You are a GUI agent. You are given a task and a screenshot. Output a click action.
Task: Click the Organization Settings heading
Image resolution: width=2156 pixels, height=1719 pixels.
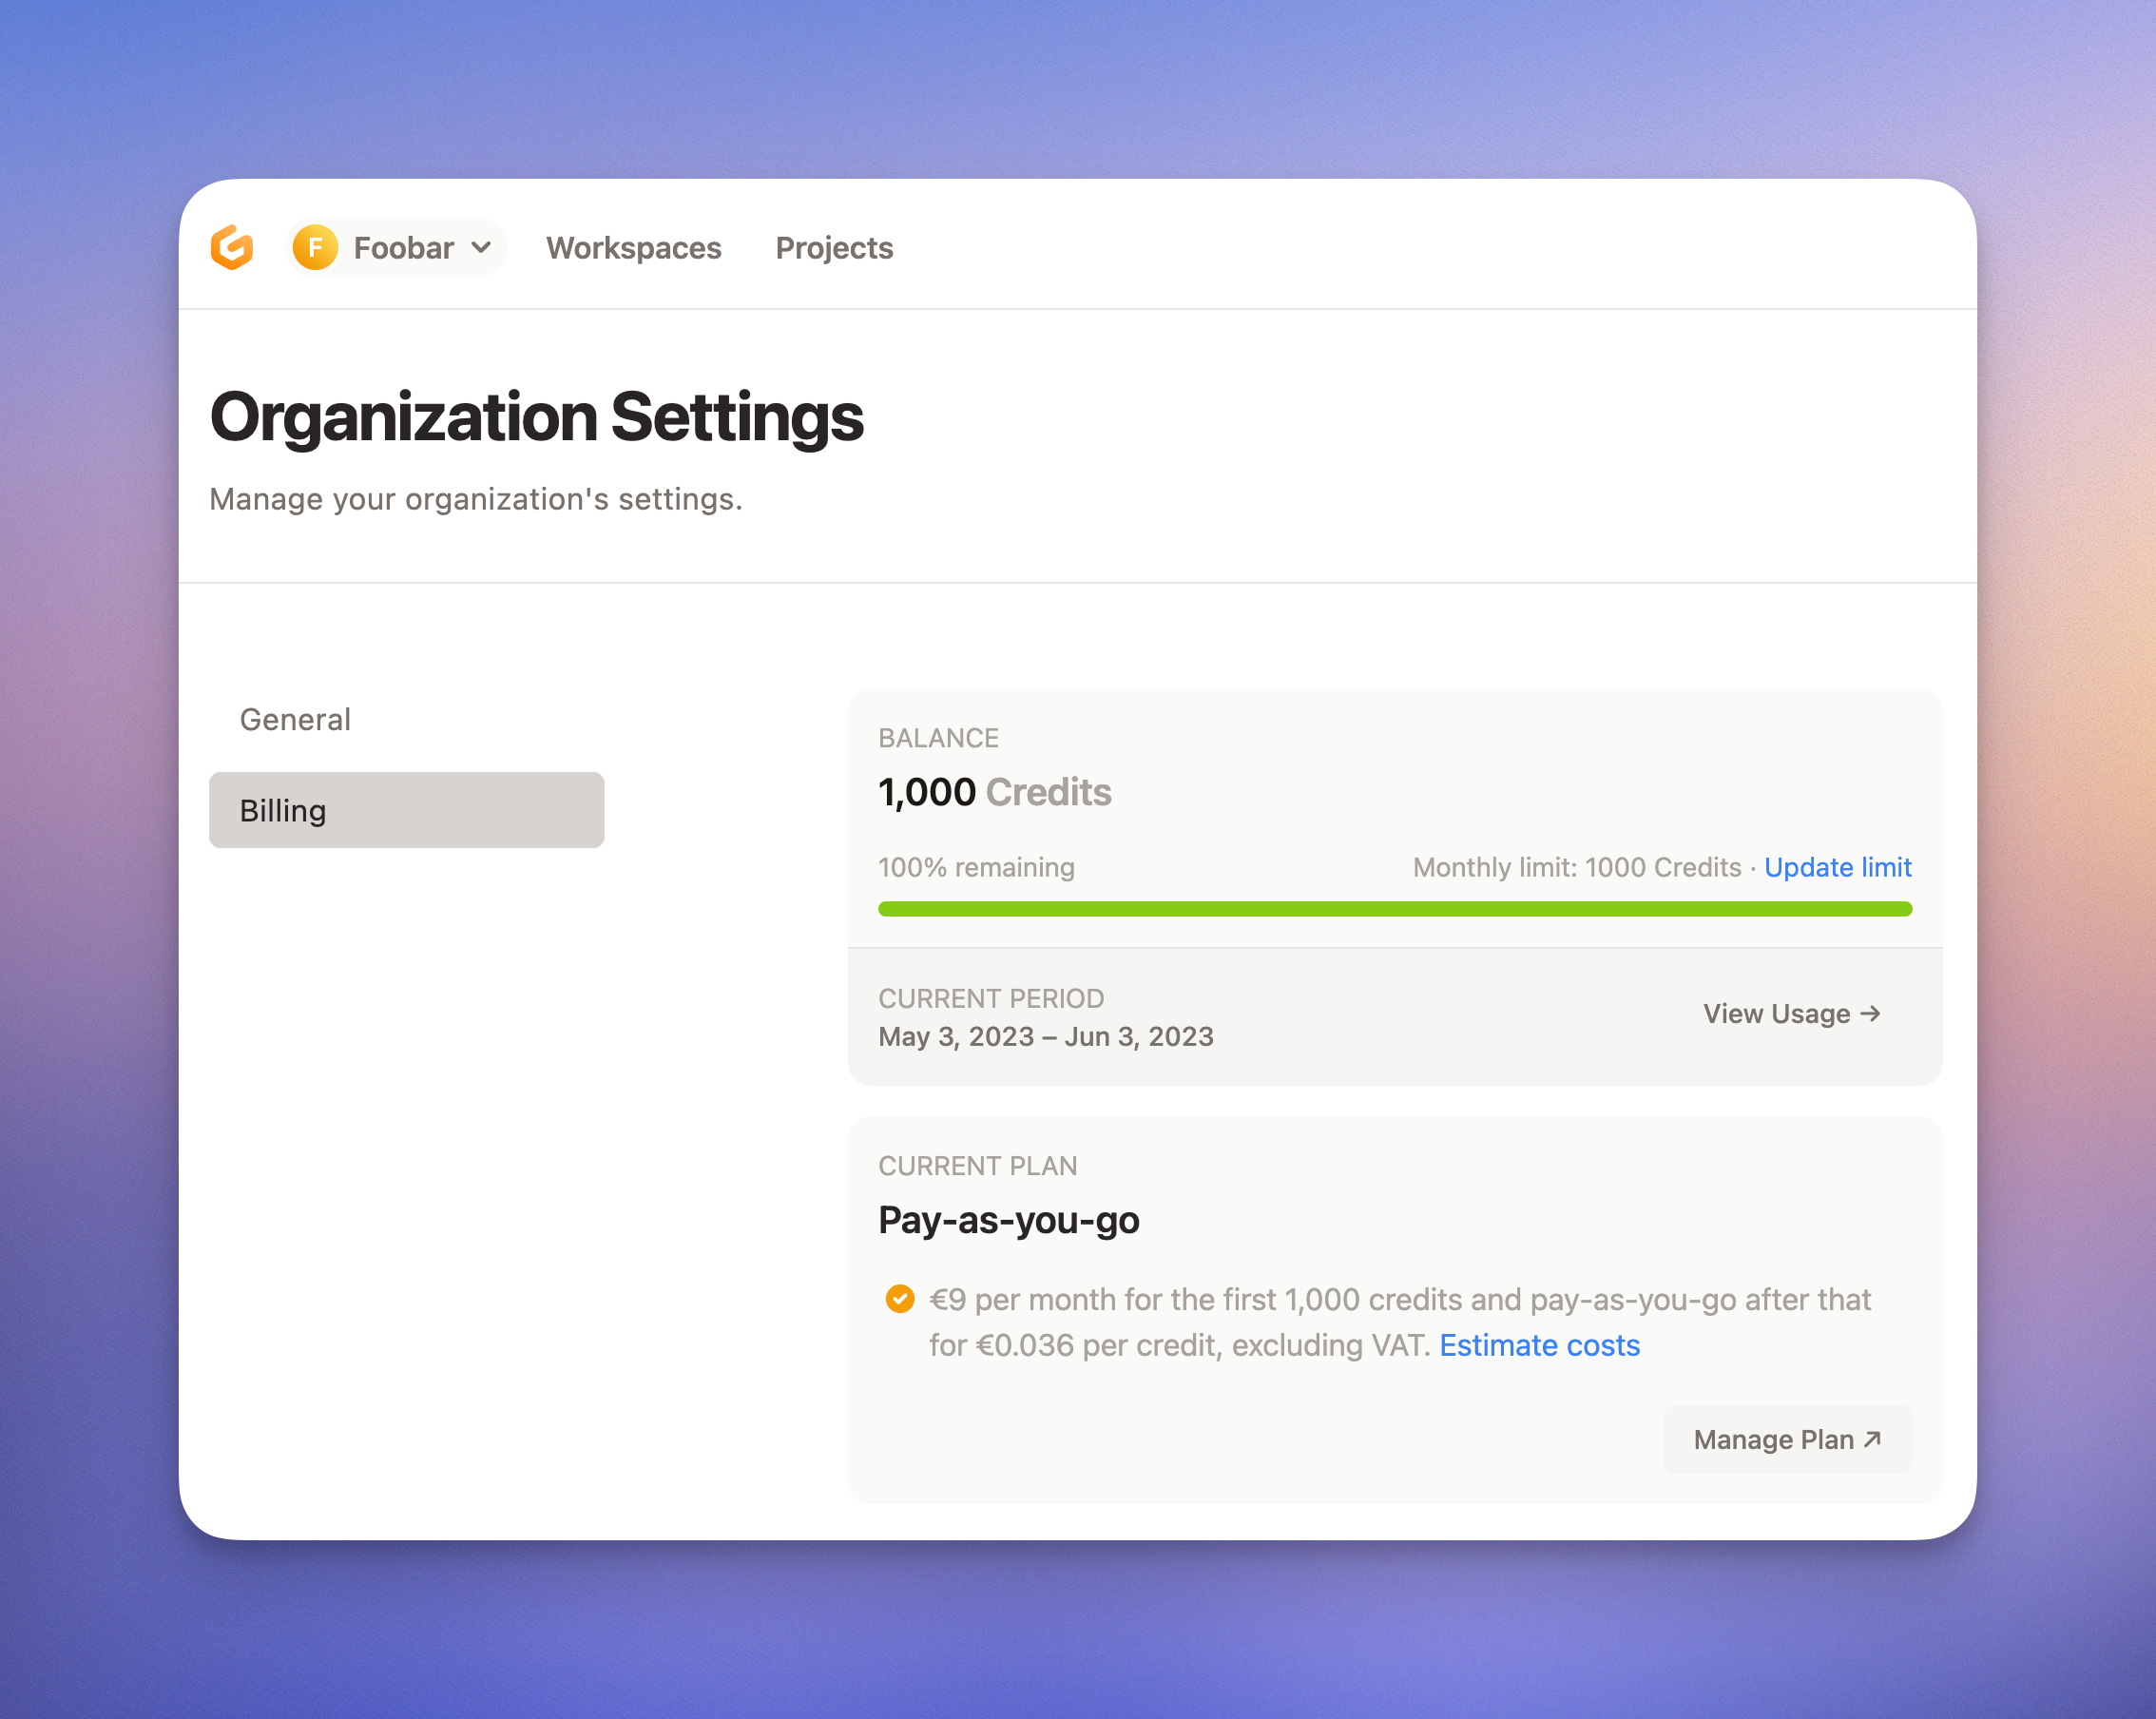[x=536, y=417]
